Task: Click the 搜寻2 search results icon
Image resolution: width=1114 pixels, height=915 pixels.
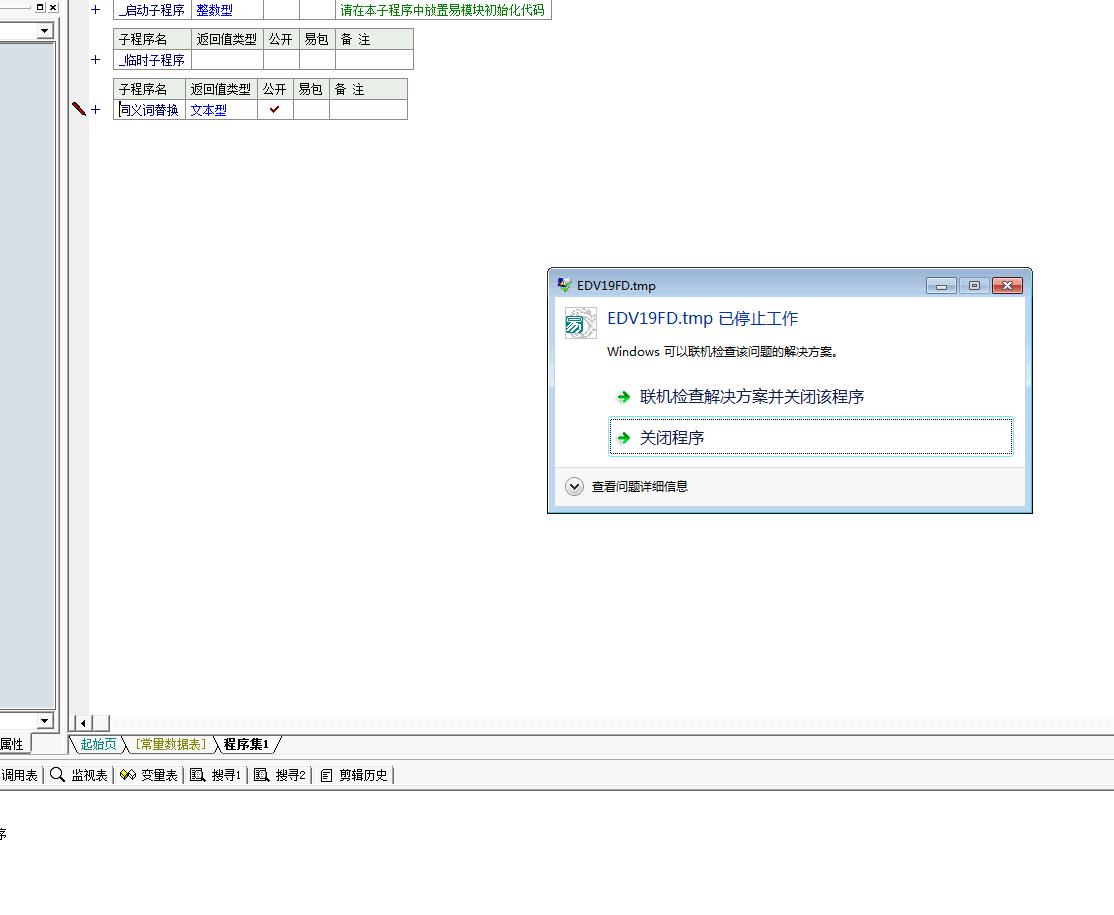Action: (262, 775)
